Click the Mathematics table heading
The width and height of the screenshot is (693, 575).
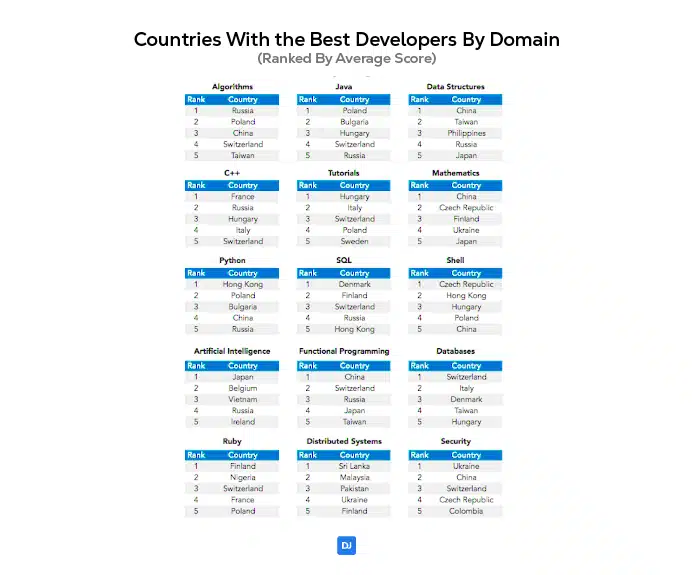point(456,173)
